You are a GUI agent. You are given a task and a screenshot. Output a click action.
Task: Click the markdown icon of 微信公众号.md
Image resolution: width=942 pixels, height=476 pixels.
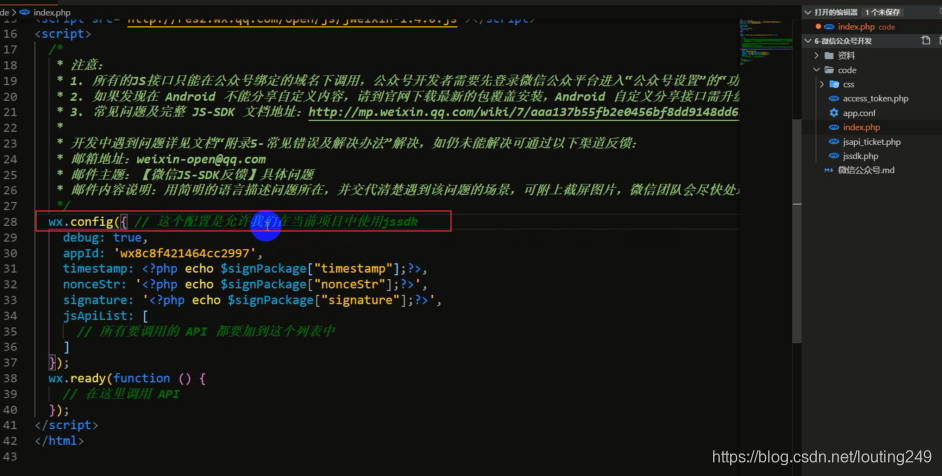(828, 170)
